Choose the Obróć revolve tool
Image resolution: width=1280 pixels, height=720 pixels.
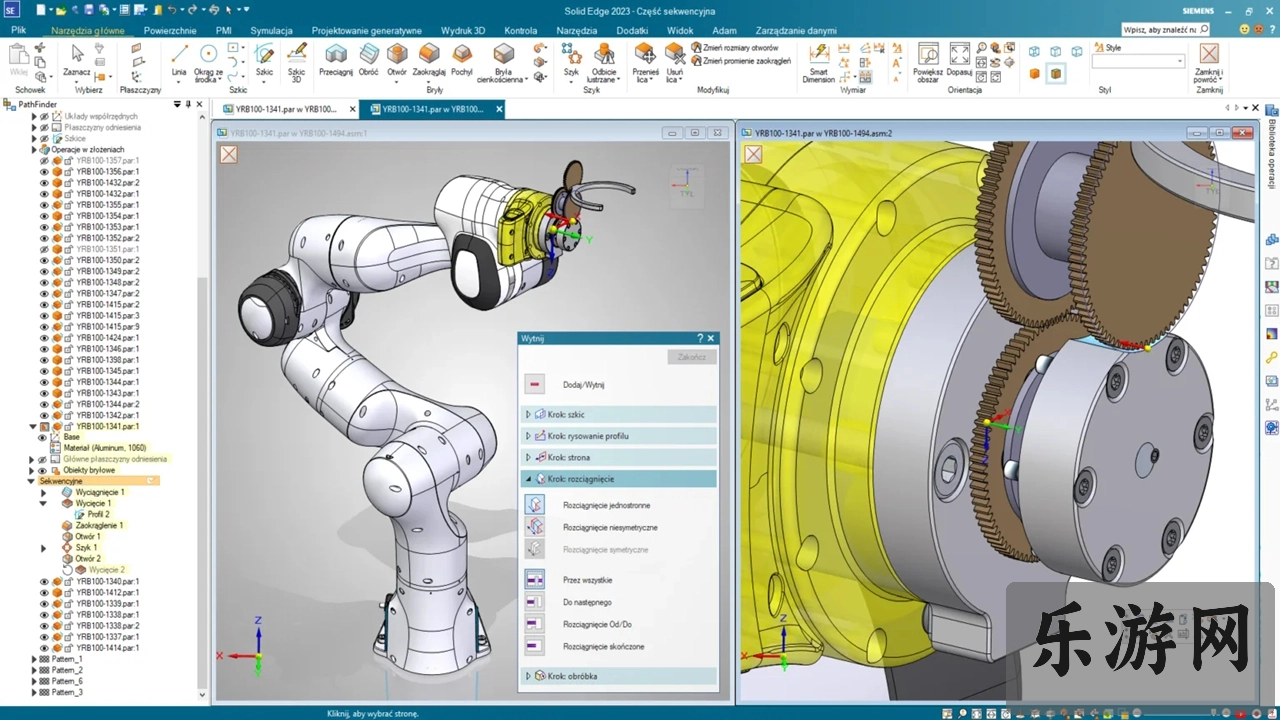click(369, 59)
